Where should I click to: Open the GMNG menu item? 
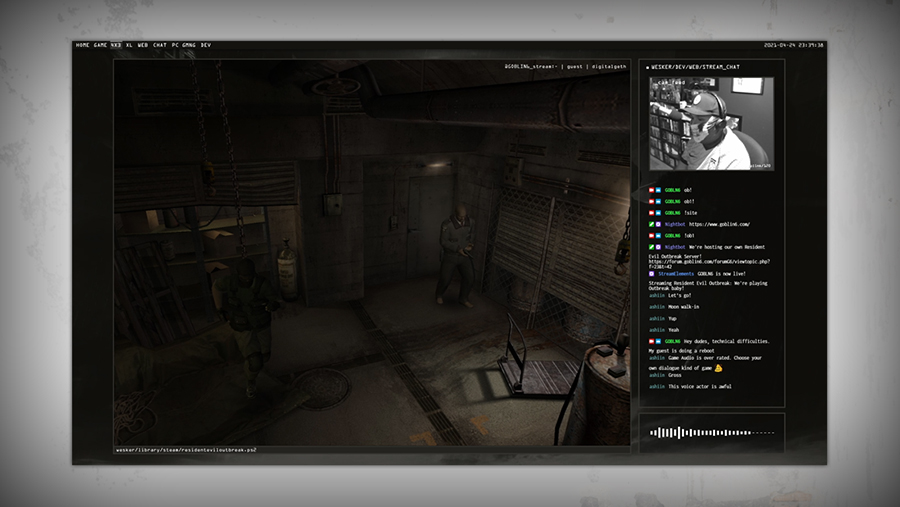pyautogui.click(x=189, y=45)
